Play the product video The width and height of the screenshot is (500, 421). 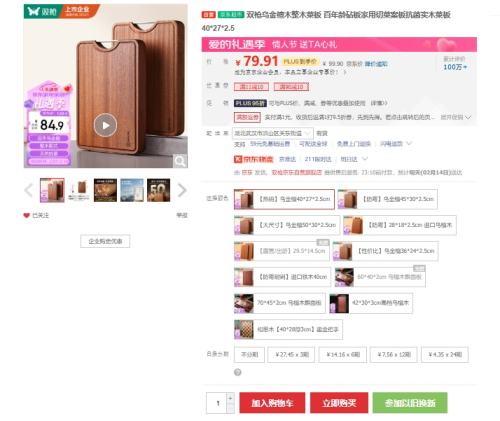pyautogui.click(x=105, y=125)
